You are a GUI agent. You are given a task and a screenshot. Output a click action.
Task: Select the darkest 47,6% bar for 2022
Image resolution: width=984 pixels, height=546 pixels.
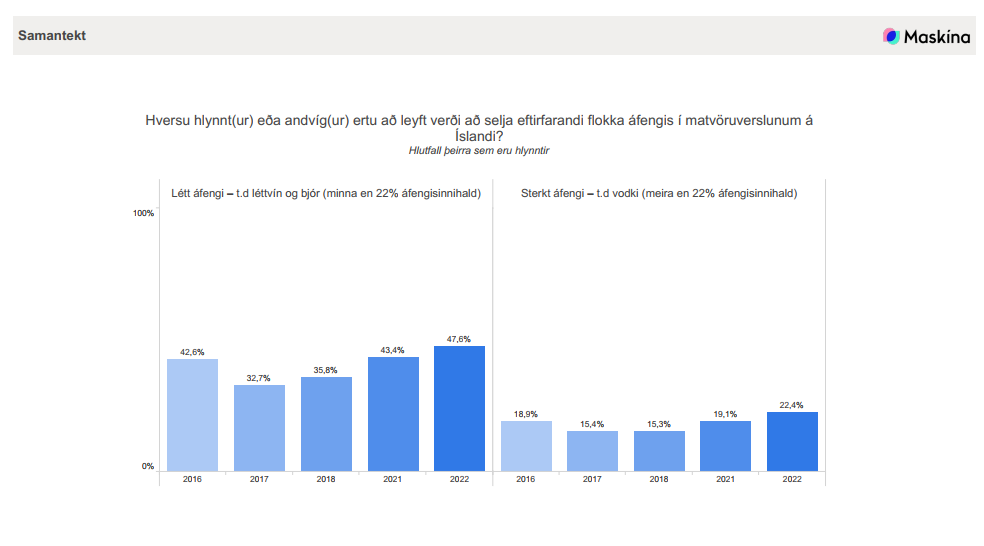(x=459, y=408)
